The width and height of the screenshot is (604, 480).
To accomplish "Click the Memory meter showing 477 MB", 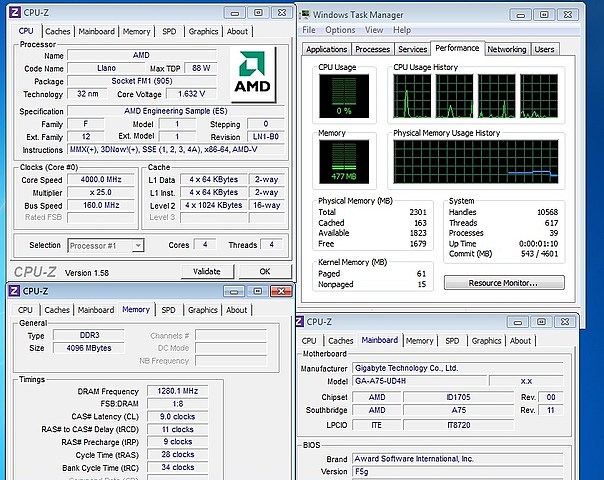I will click(344, 162).
